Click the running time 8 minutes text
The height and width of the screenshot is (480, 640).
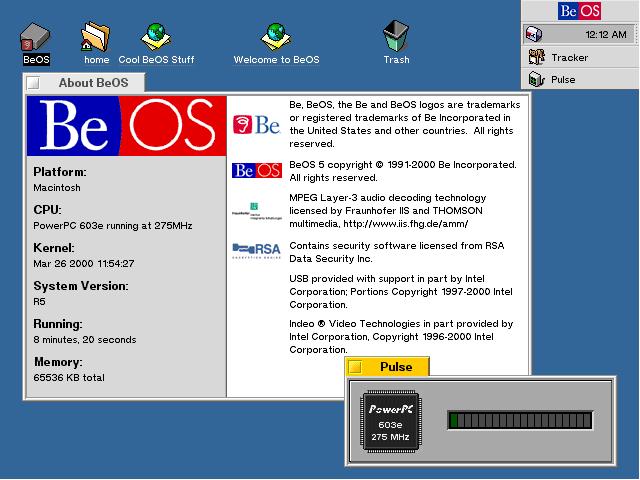[84, 340]
